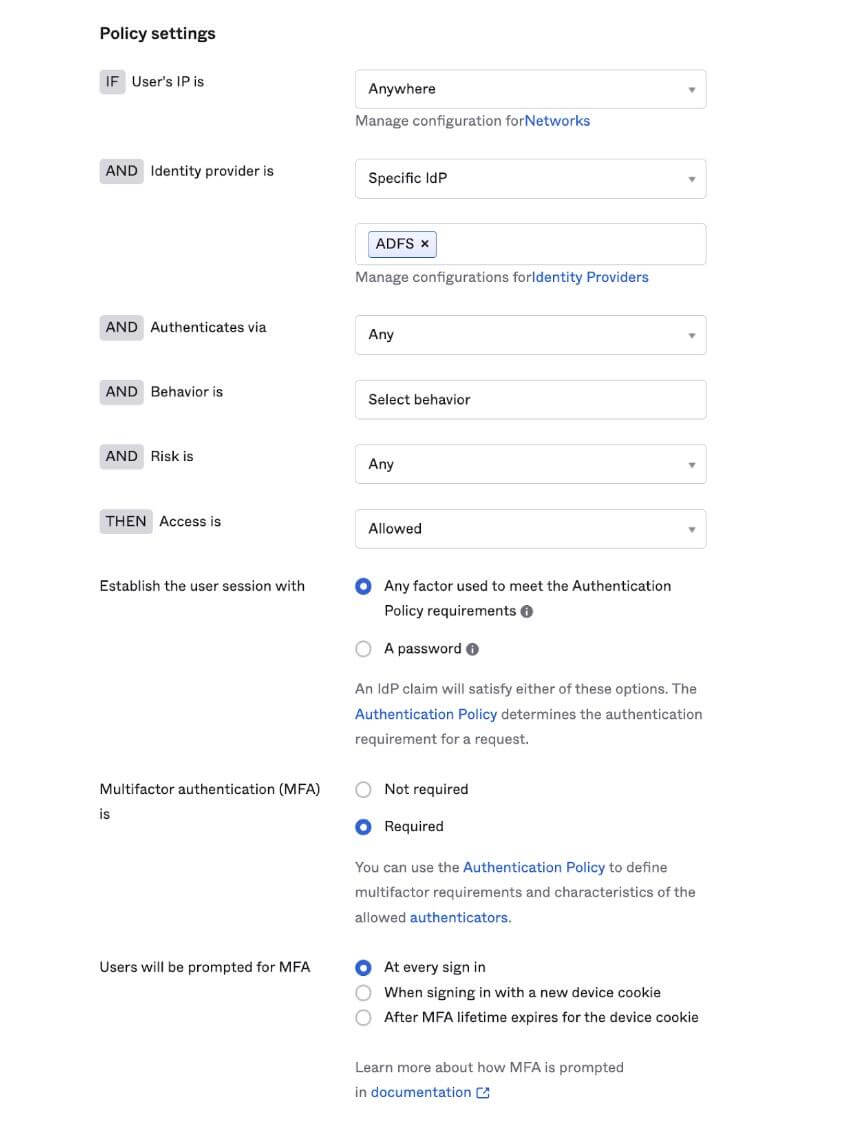
Task: Select A password radio option
Action: pos(364,649)
